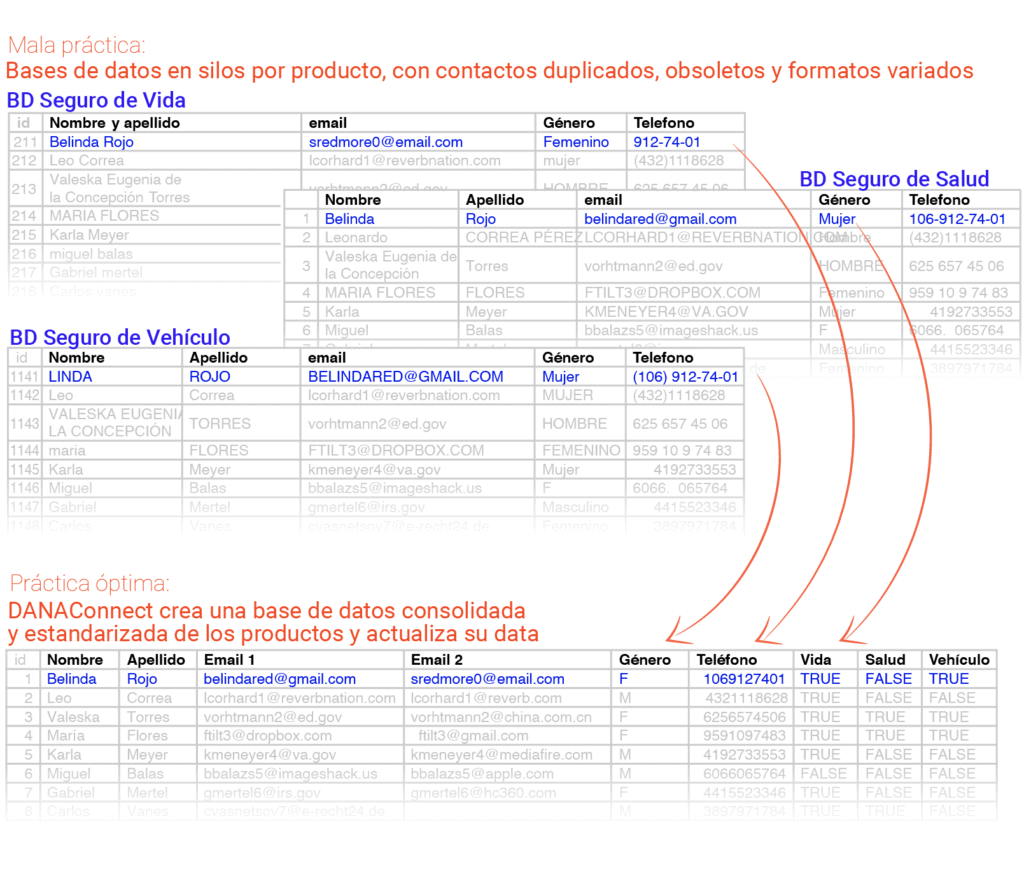
Task: Click the 'BD Seguro de Salud' title
Action: (894, 179)
